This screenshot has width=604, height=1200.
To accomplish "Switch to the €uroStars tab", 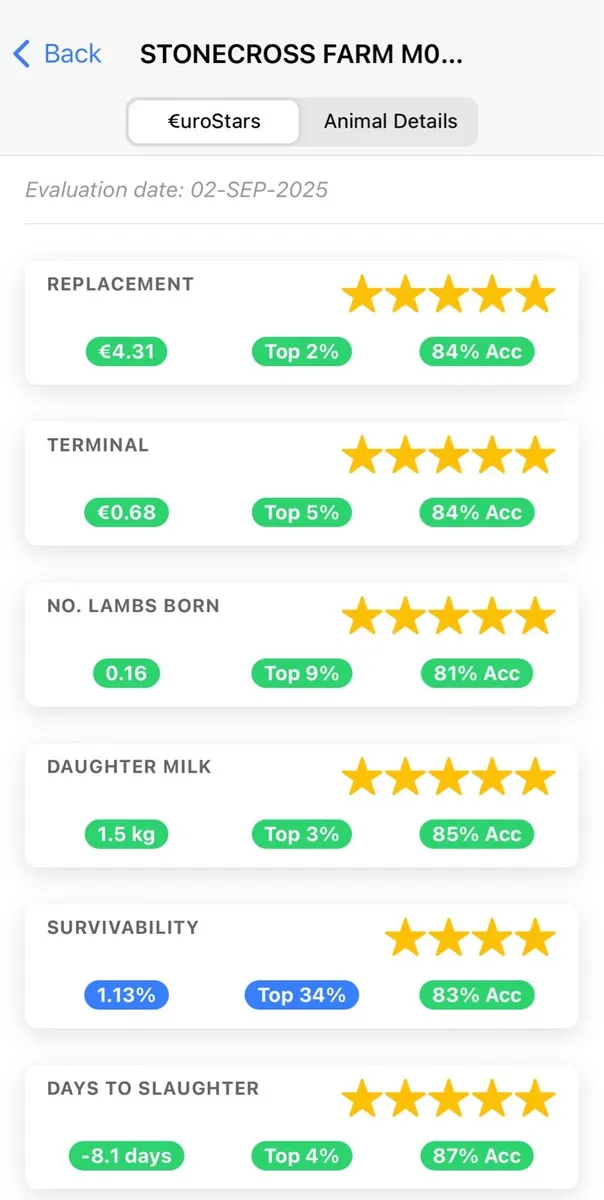I will tap(214, 122).
